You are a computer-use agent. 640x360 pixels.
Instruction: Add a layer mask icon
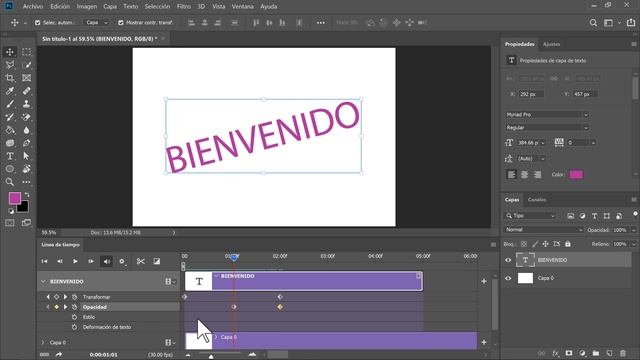point(569,353)
